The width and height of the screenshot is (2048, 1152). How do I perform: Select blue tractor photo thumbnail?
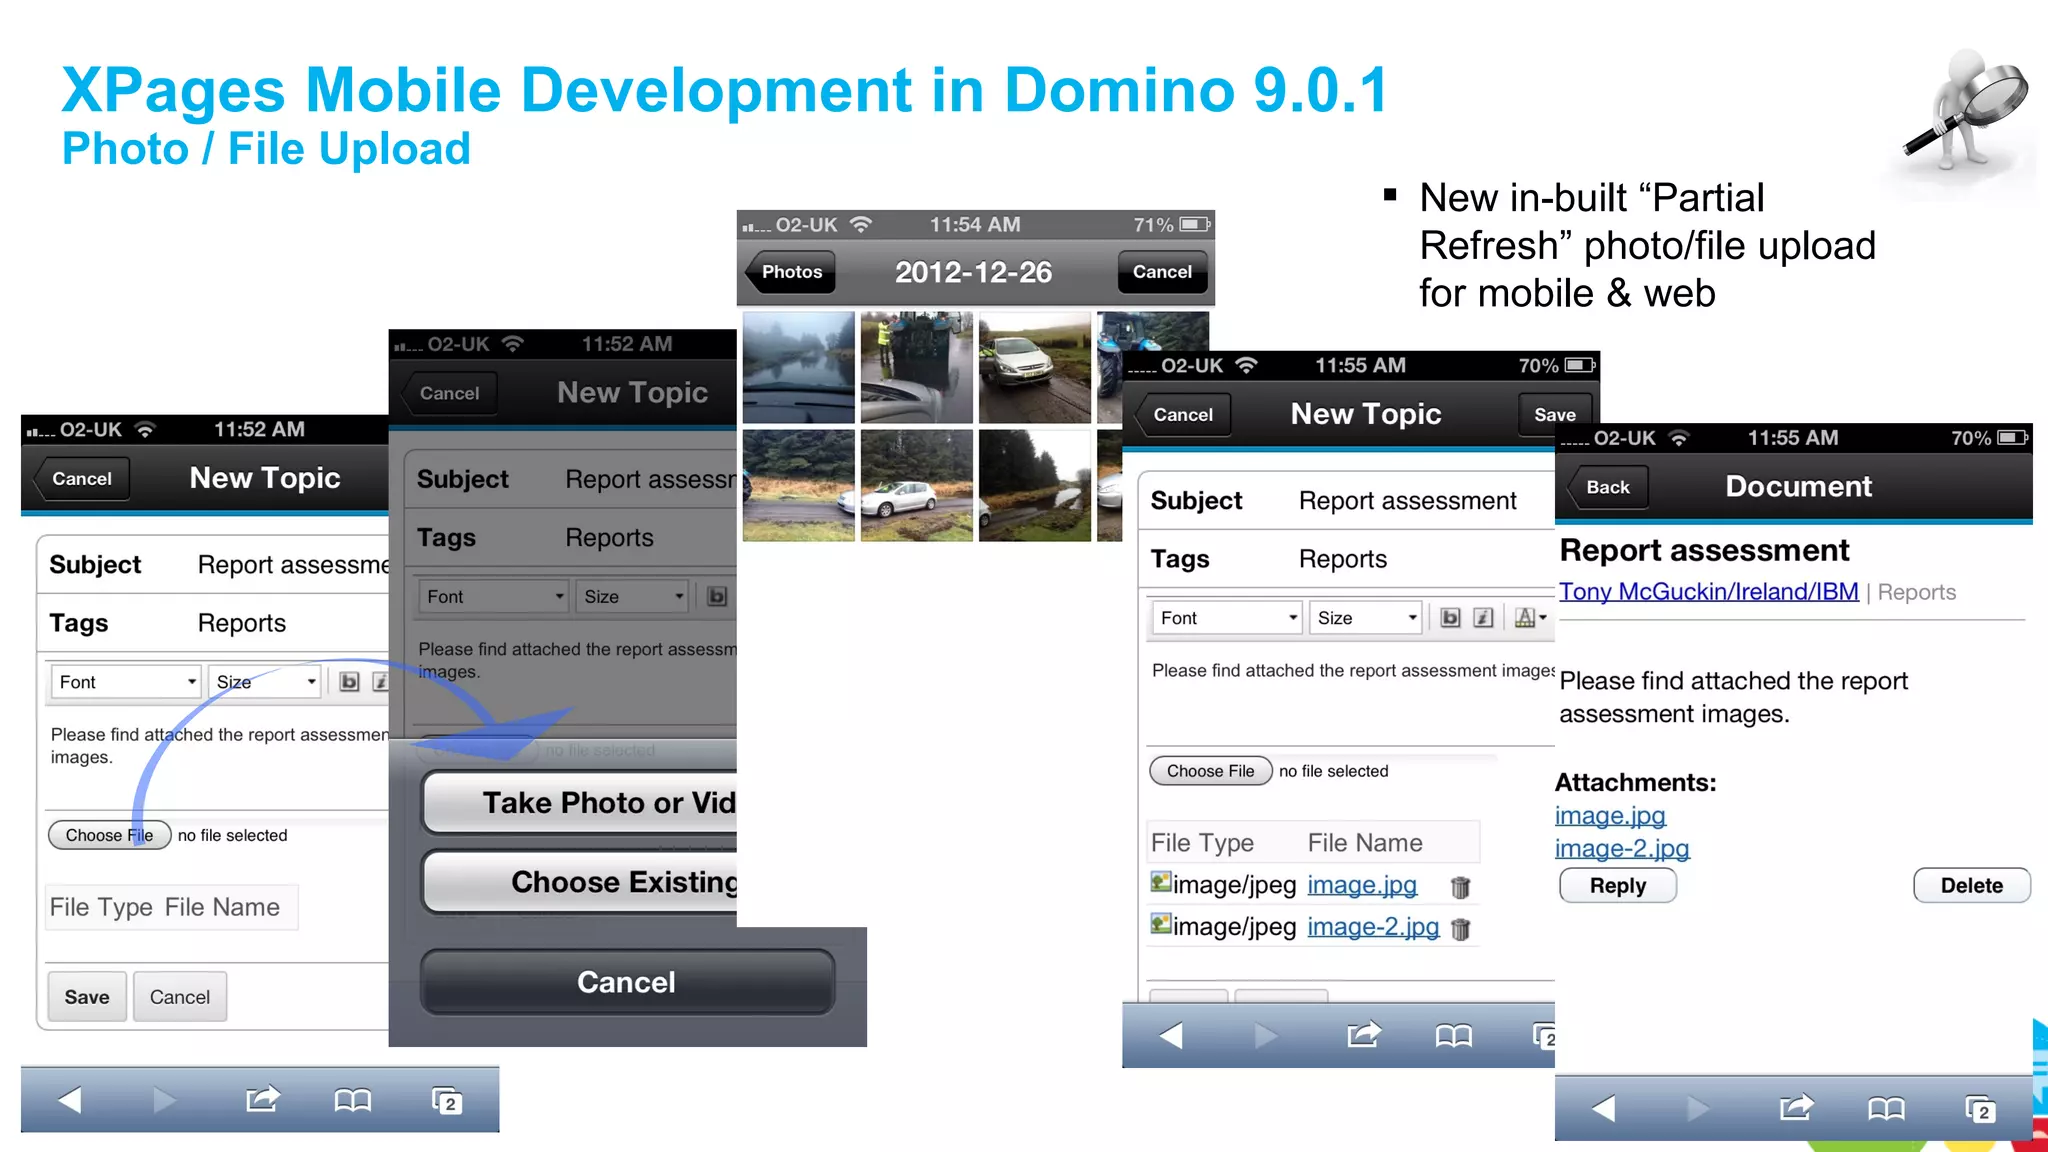coord(1152,332)
